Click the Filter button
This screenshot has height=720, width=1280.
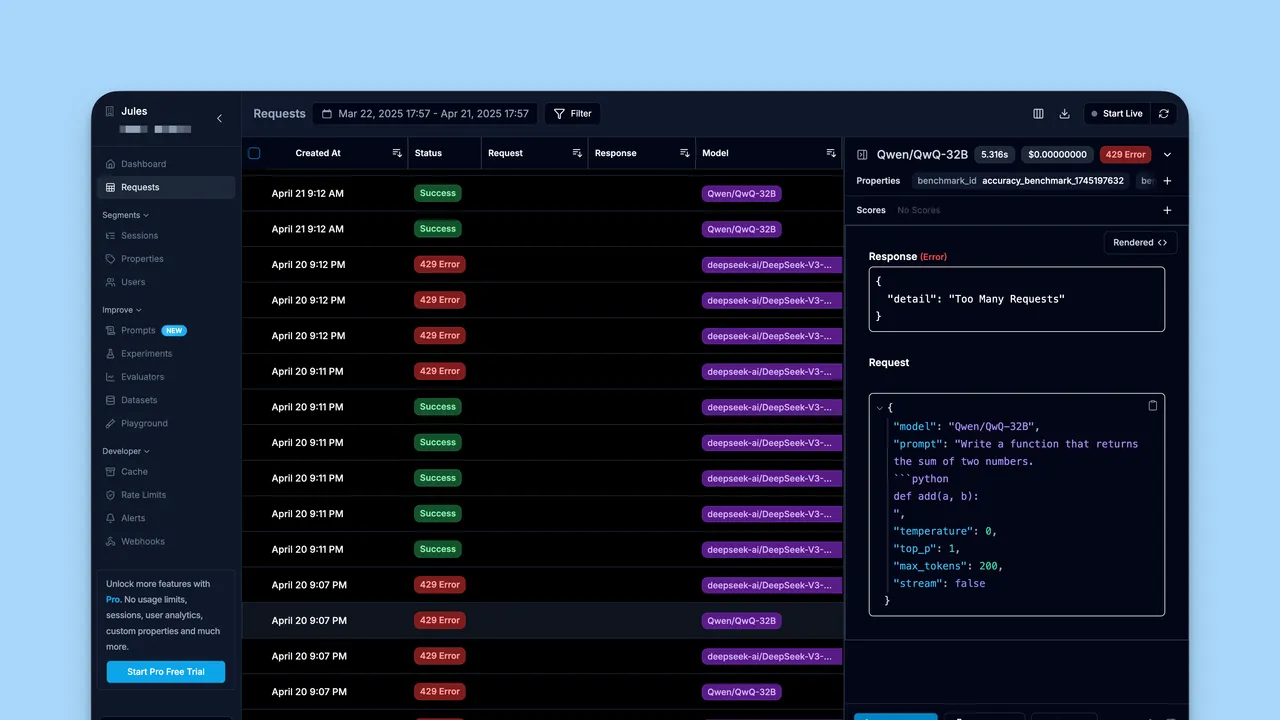tap(573, 114)
